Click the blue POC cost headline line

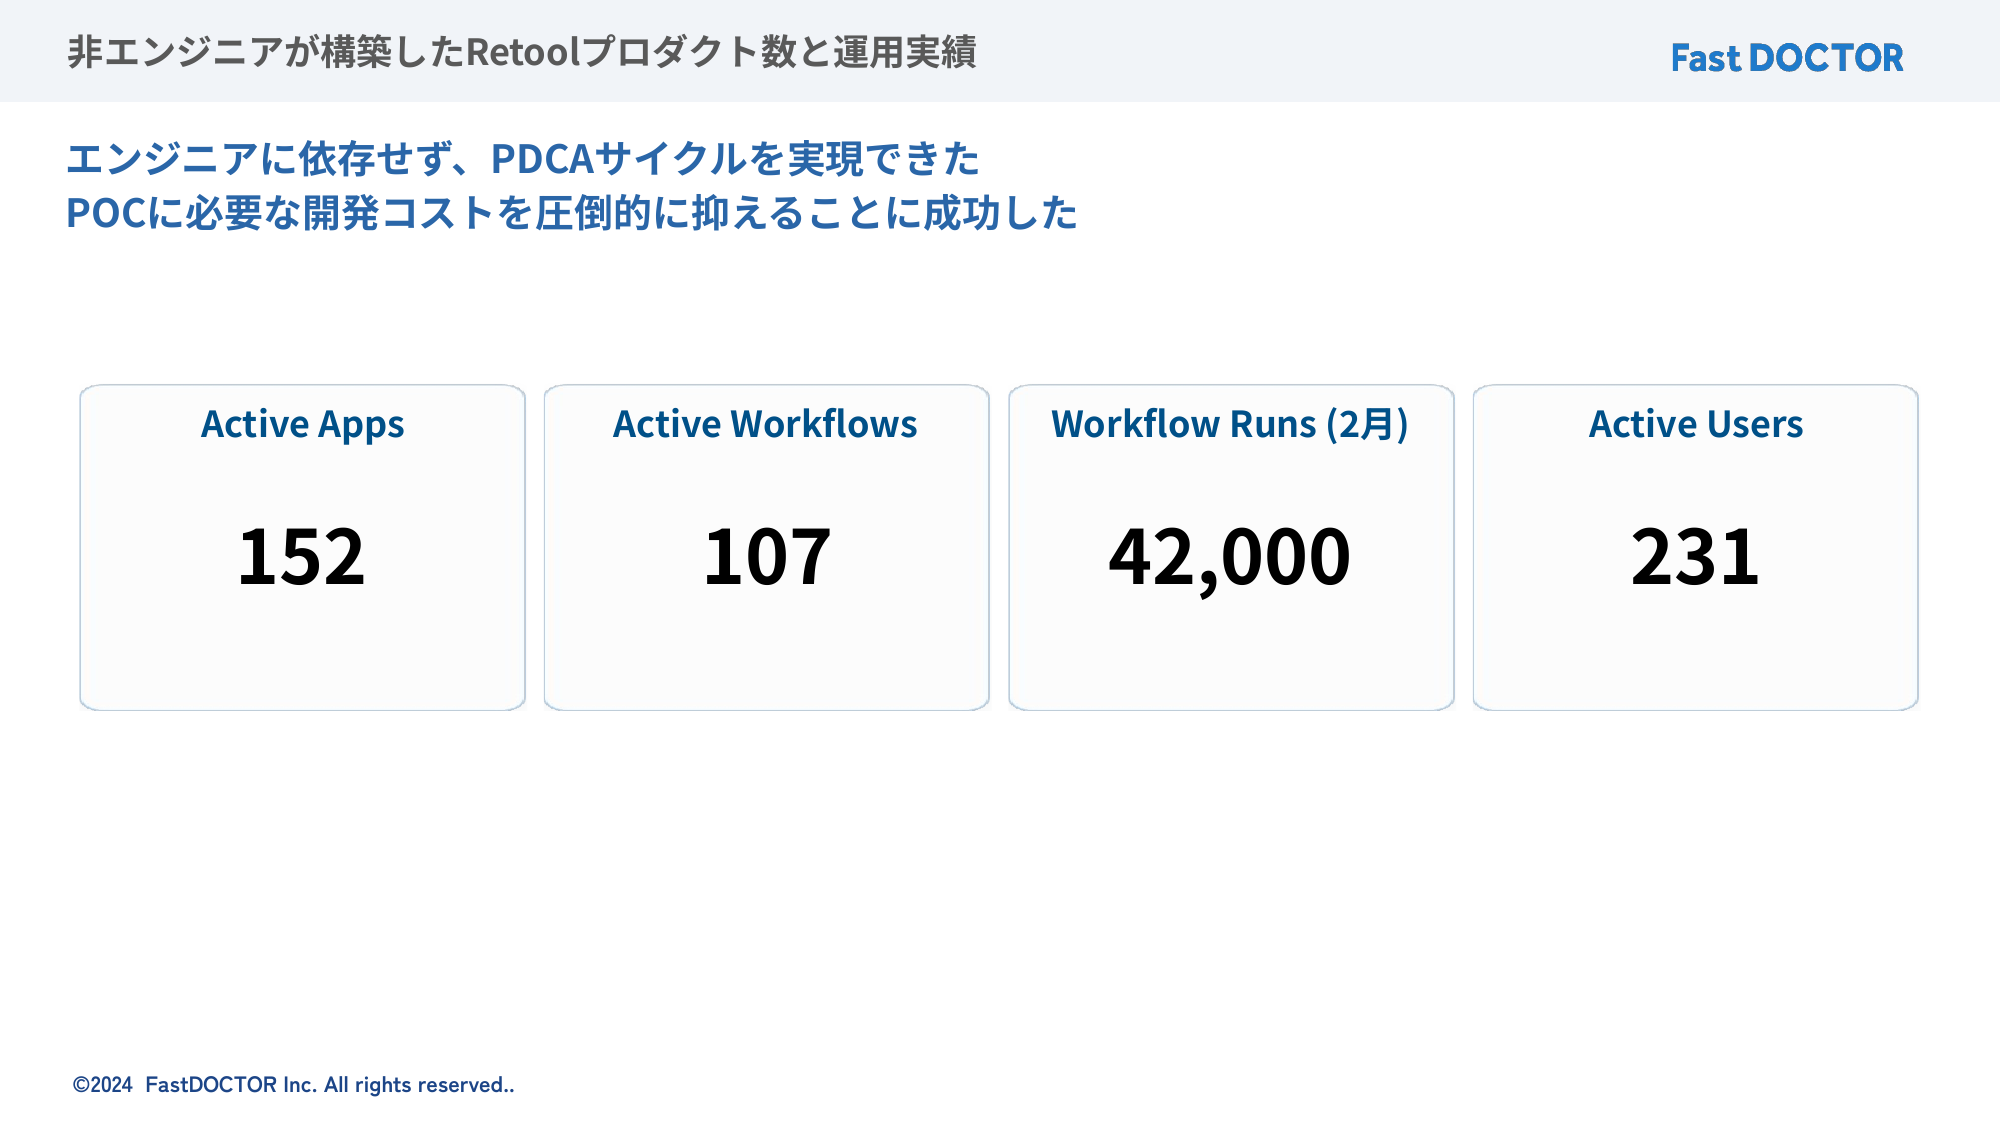pyautogui.click(x=571, y=212)
